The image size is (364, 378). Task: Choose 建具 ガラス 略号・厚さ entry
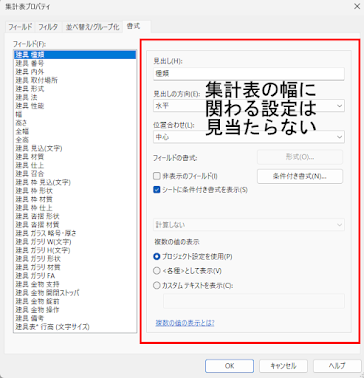pyautogui.click(x=75, y=233)
